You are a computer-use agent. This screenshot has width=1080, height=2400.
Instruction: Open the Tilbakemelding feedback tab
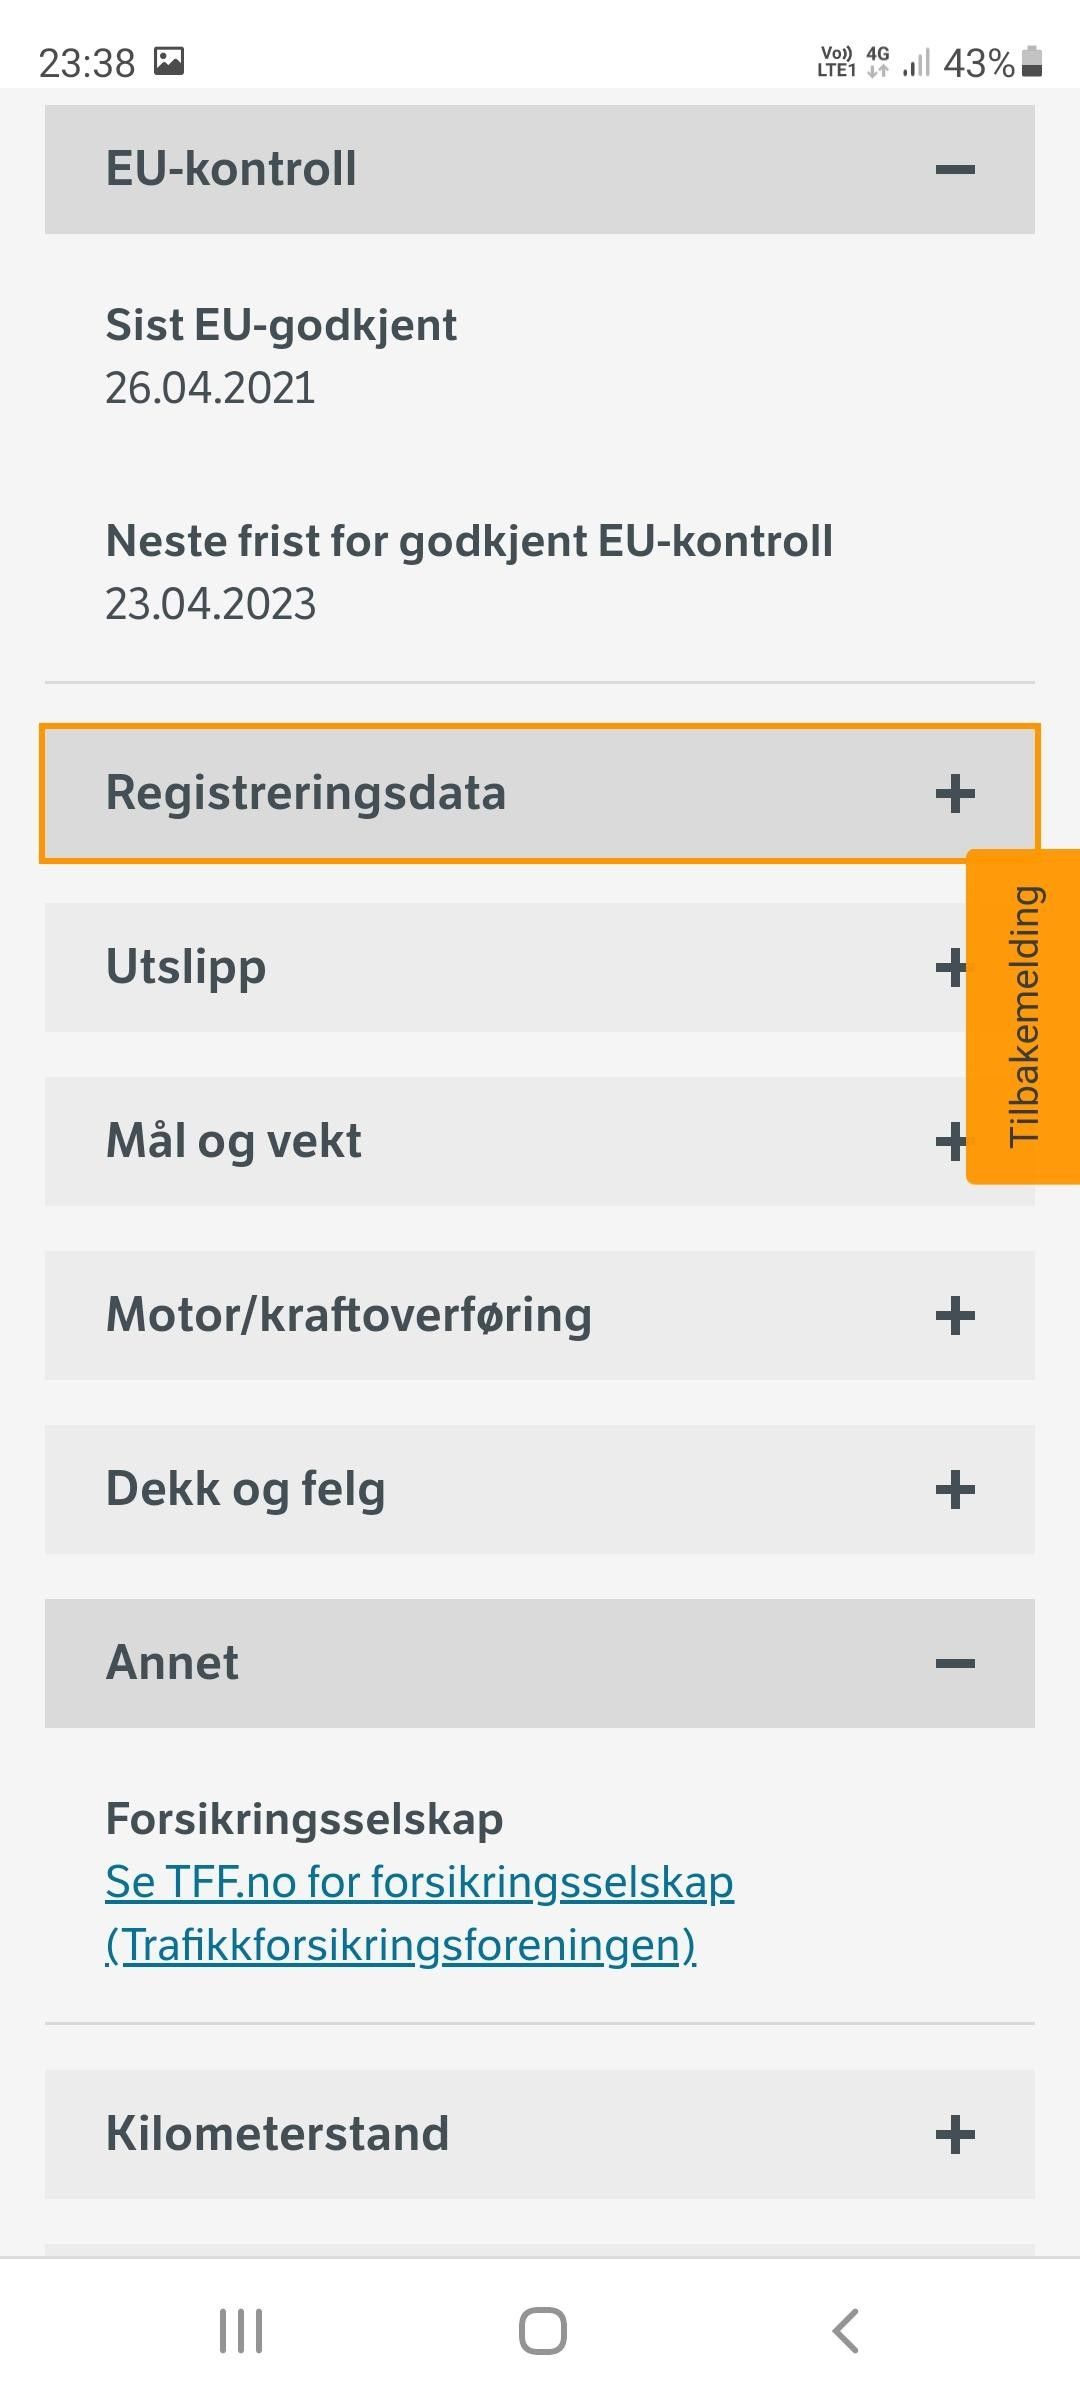tap(1023, 1016)
